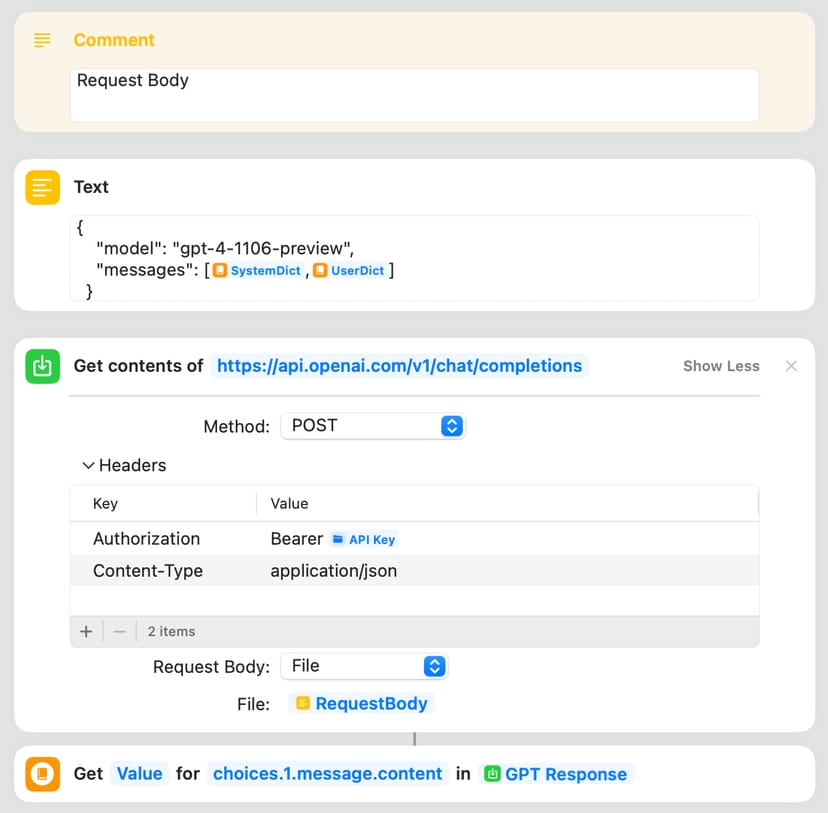
Task: Select the SystemDict variable token
Action: tap(257, 270)
